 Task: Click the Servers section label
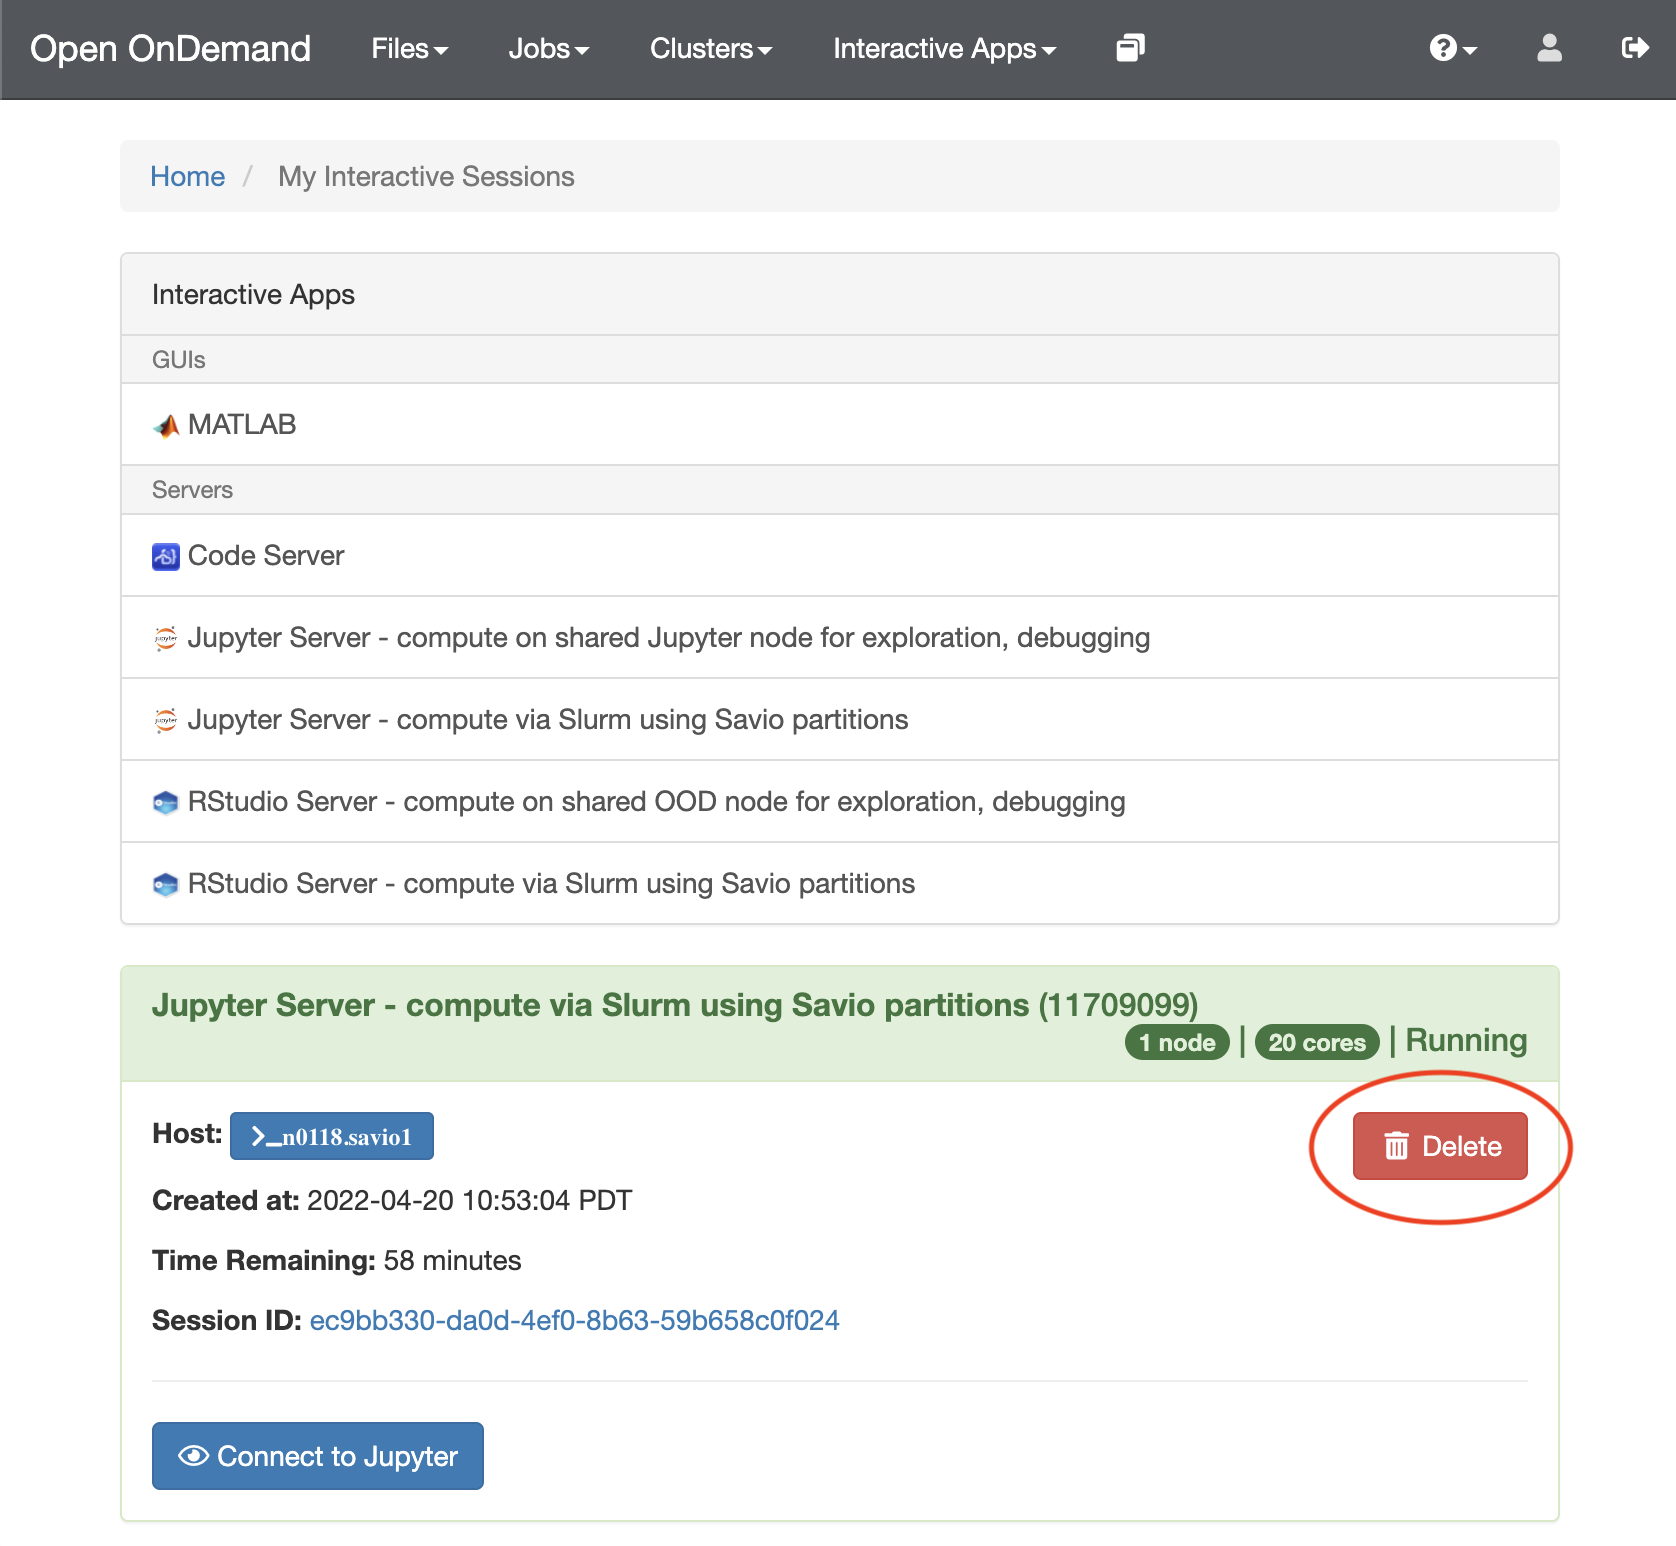[193, 490]
